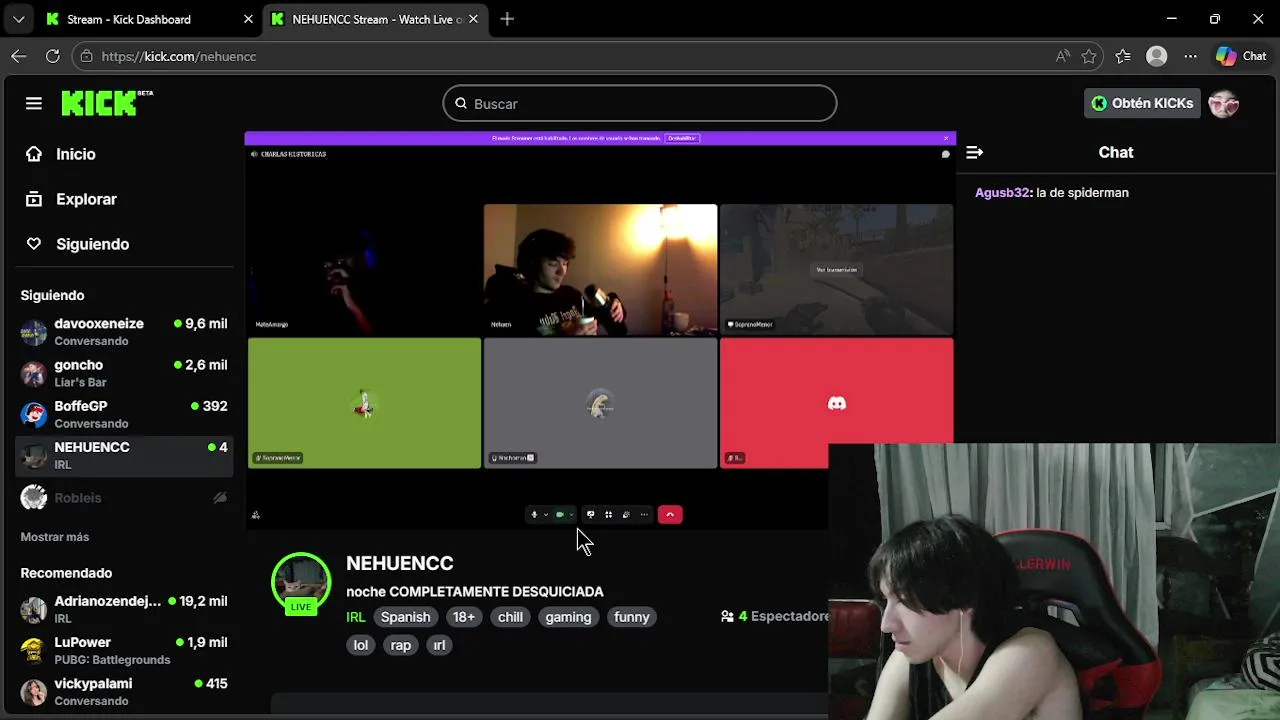Open Discord camera options arrow
The image size is (1280, 720).
point(571,515)
